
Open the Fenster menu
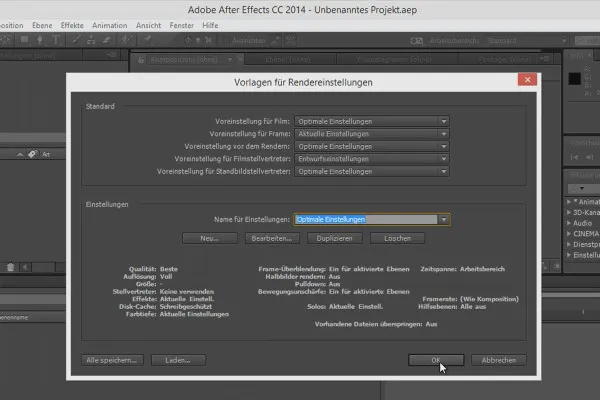(182, 25)
